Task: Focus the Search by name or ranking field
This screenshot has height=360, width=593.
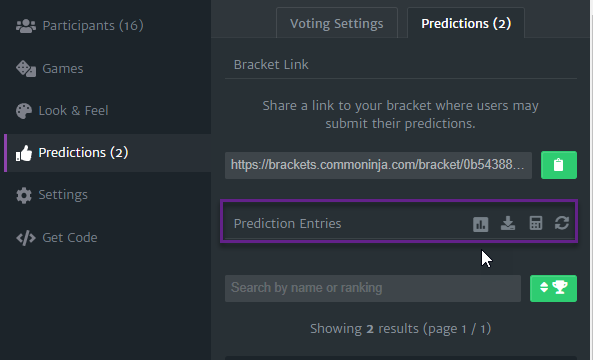Action: (373, 288)
